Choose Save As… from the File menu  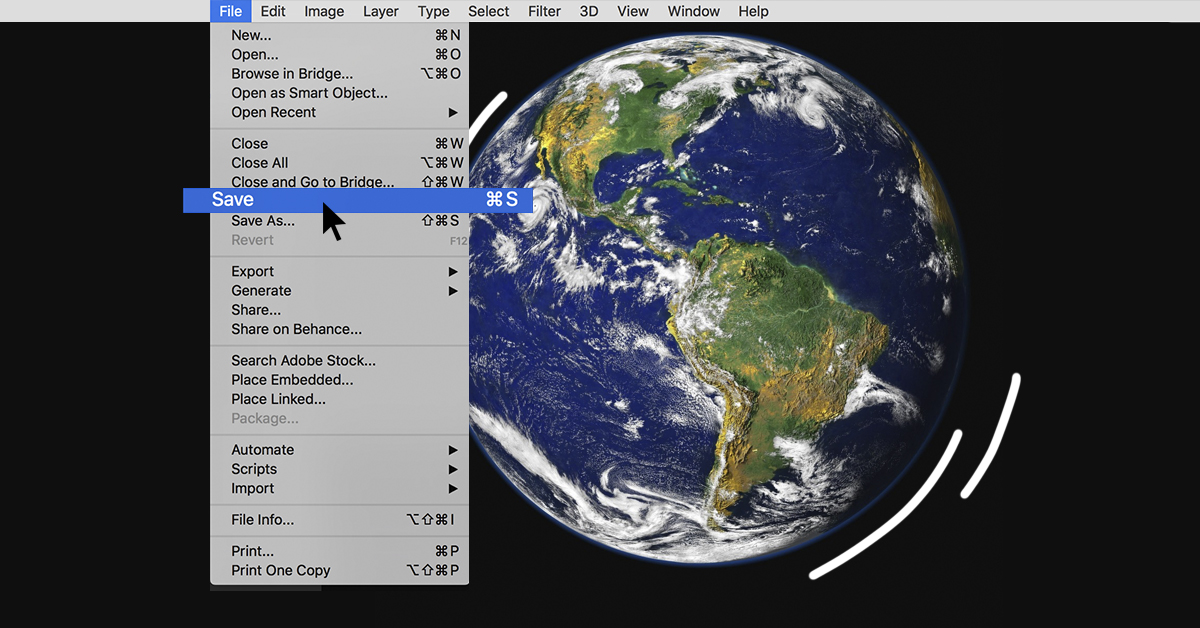[263, 221]
